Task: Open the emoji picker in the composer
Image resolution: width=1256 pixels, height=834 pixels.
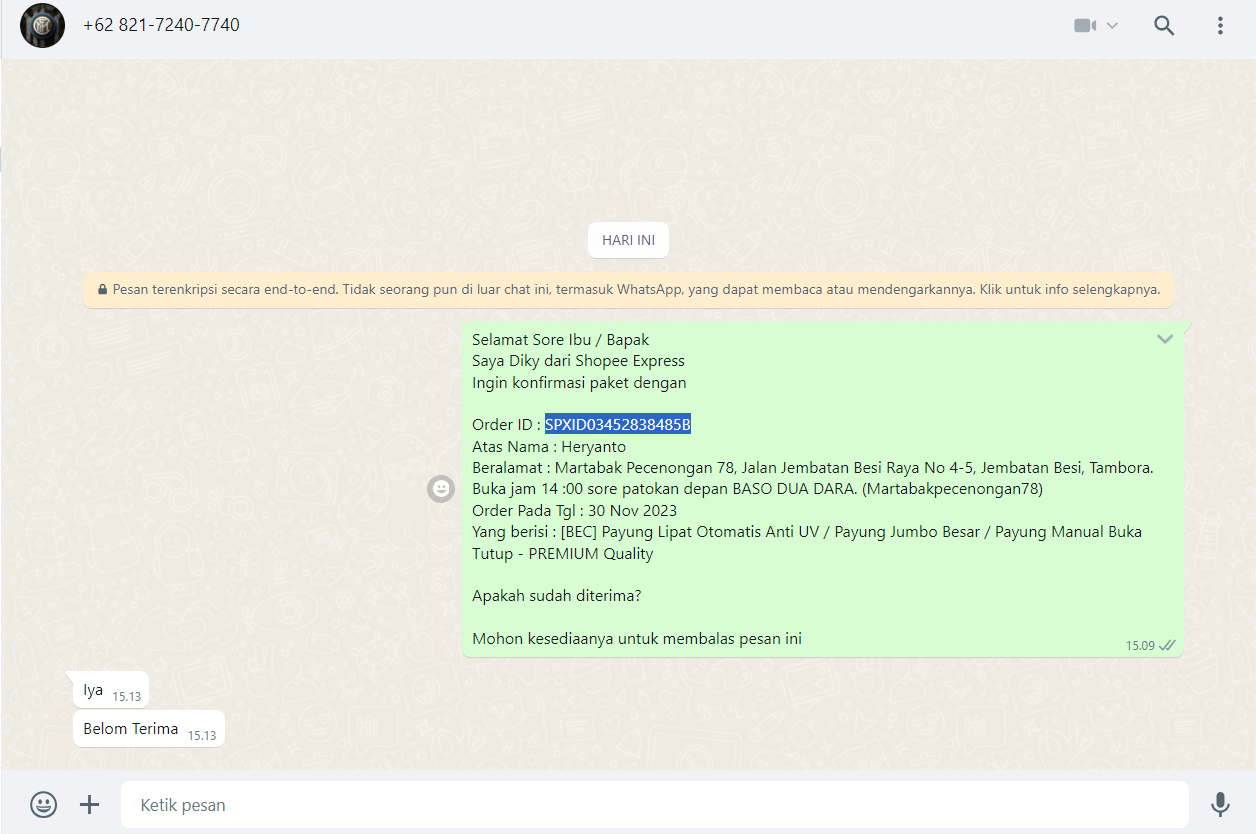Action: click(43, 804)
